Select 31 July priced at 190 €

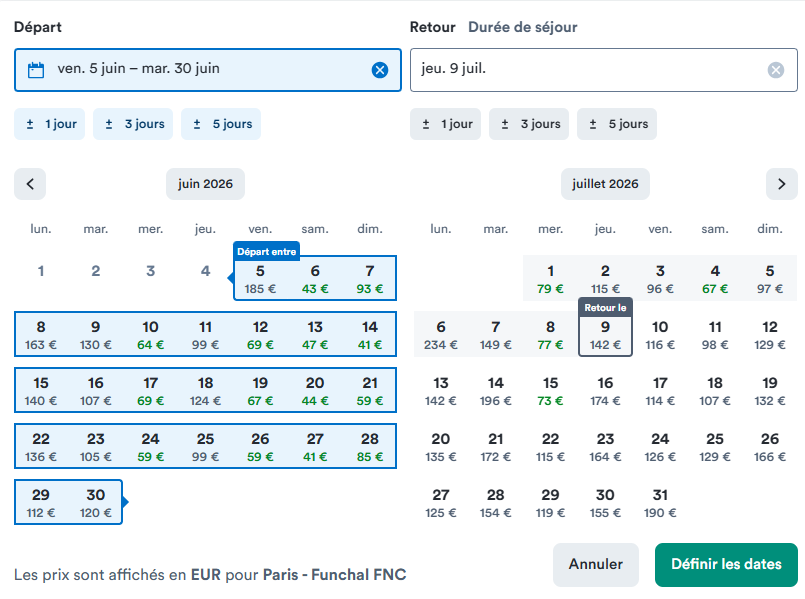(660, 503)
